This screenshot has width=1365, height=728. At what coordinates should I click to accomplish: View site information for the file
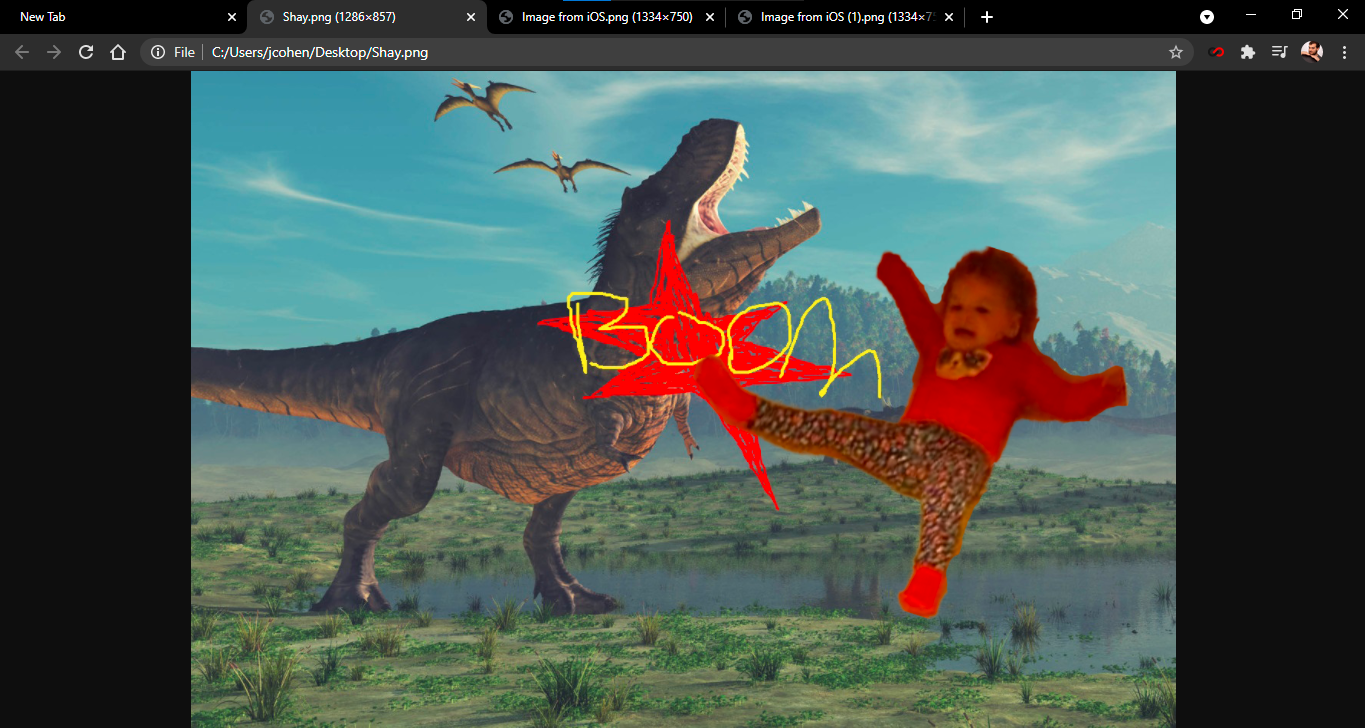(x=158, y=52)
